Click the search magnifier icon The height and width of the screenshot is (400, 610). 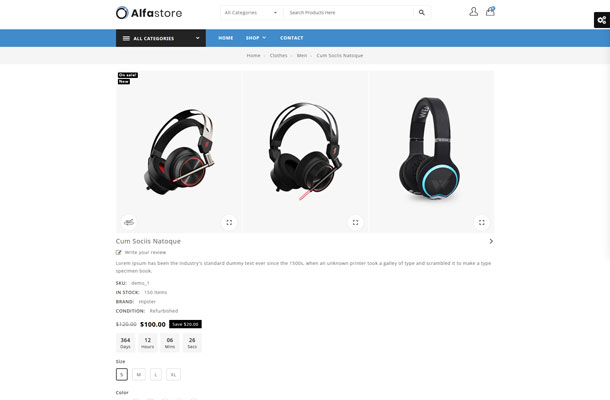coord(422,12)
